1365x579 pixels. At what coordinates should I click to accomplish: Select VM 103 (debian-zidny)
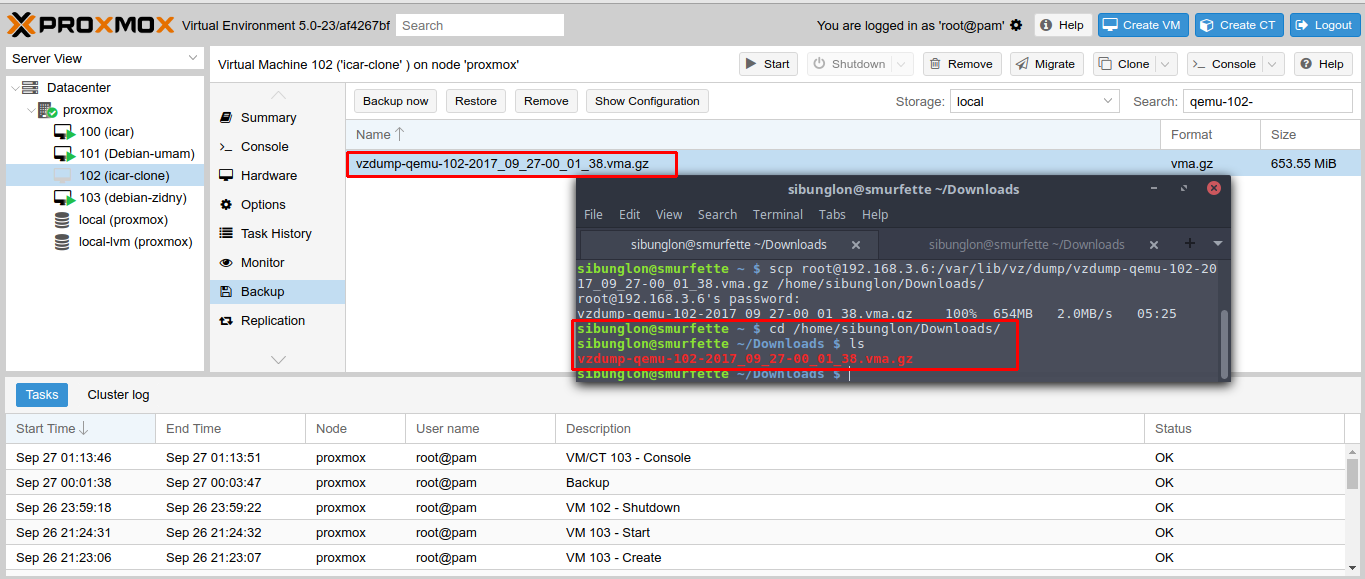pos(132,198)
